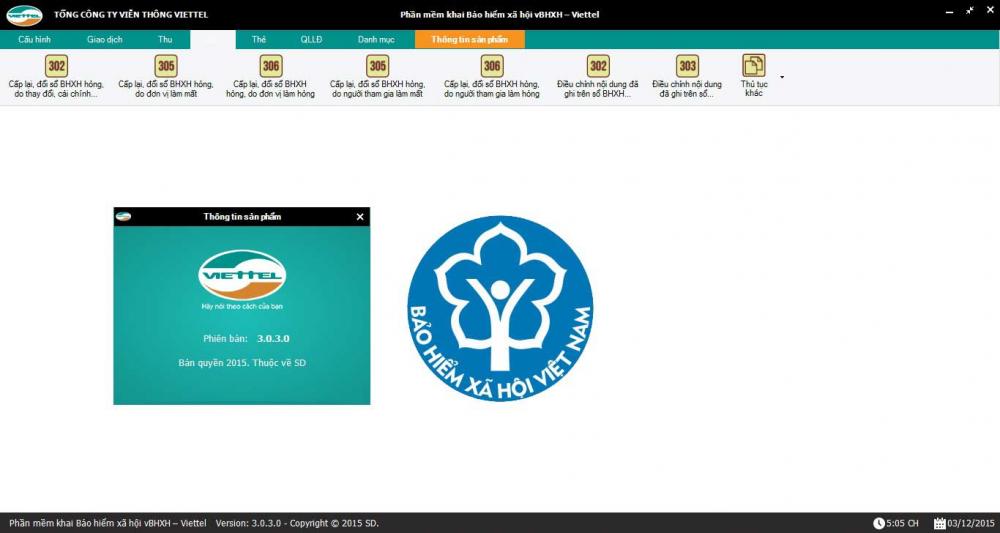Select the Thẻ tab
1000x533 pixels.
pyautogui.click(x=259, y=39)
